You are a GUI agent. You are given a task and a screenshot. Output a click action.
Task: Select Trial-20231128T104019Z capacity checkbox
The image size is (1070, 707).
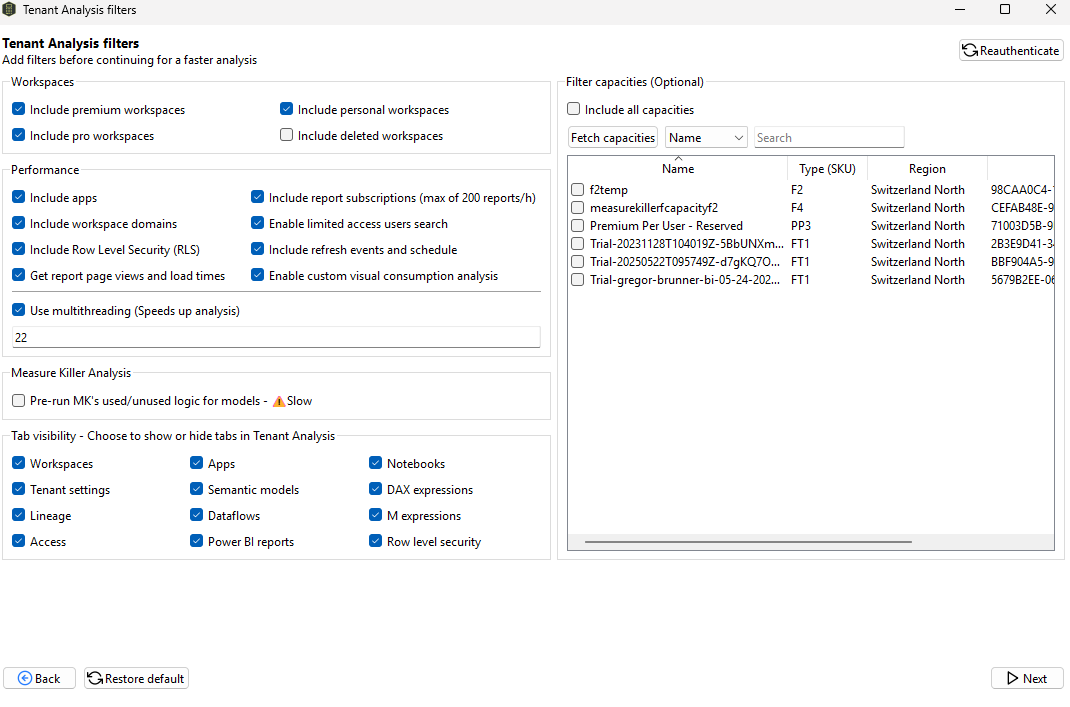coord(577,244)
